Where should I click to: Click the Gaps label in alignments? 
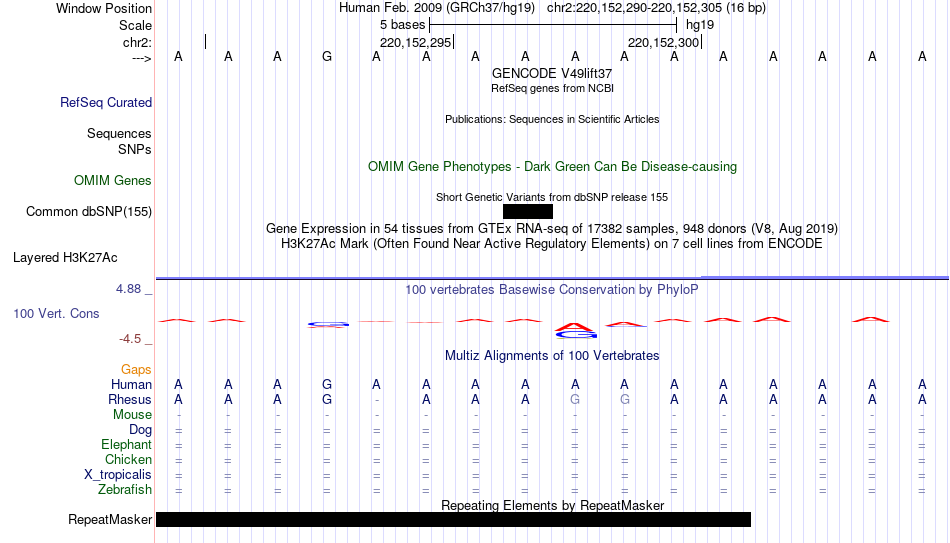(136, 370)
